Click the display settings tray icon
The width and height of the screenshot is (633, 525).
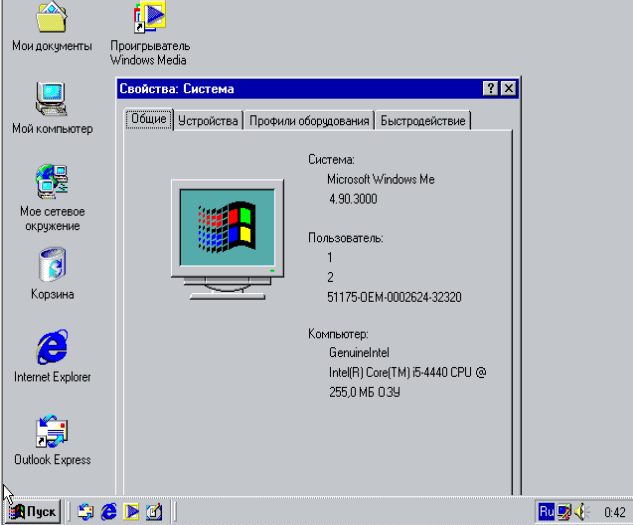point(564,512)
